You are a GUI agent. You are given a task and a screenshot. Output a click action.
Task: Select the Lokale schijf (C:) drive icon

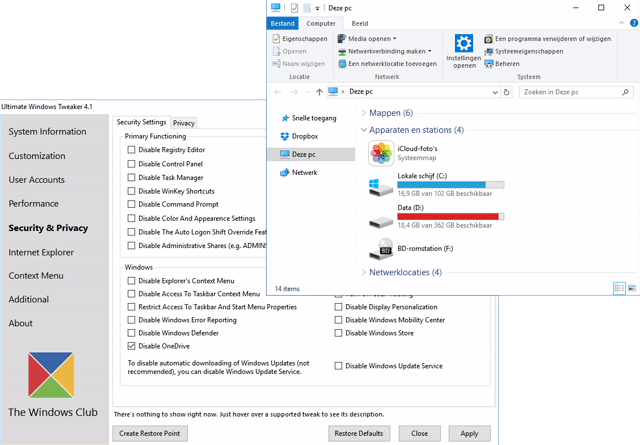pos(381,187)
